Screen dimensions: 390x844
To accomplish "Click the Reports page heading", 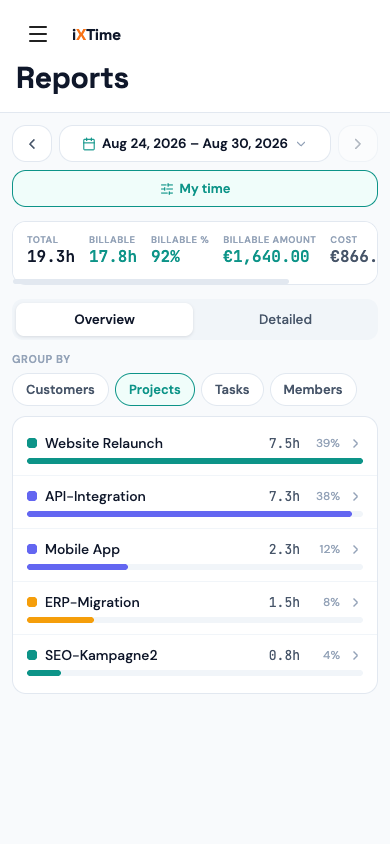I will click(x=73, y=78).
